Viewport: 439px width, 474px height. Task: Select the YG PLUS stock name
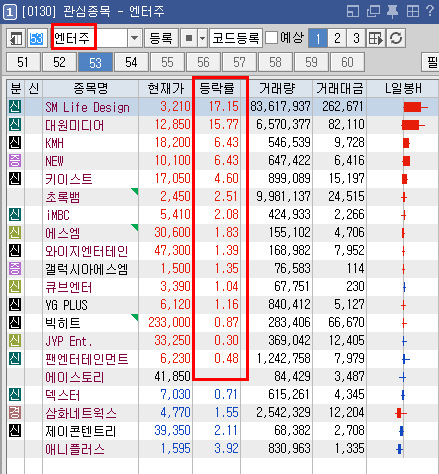pyautogui.click(x=66, y=305)
